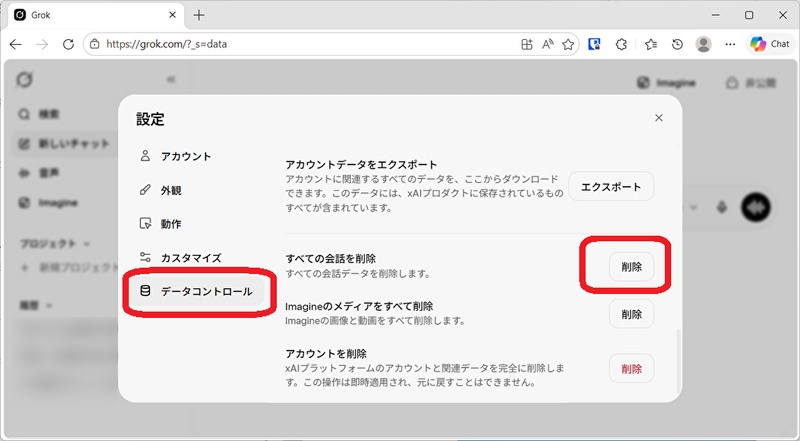Image resolution: width=800 pixels, height=441 pixels.
Task: Click 新規プロジェクト in the sidebar
Action: (x=71, y=267)
